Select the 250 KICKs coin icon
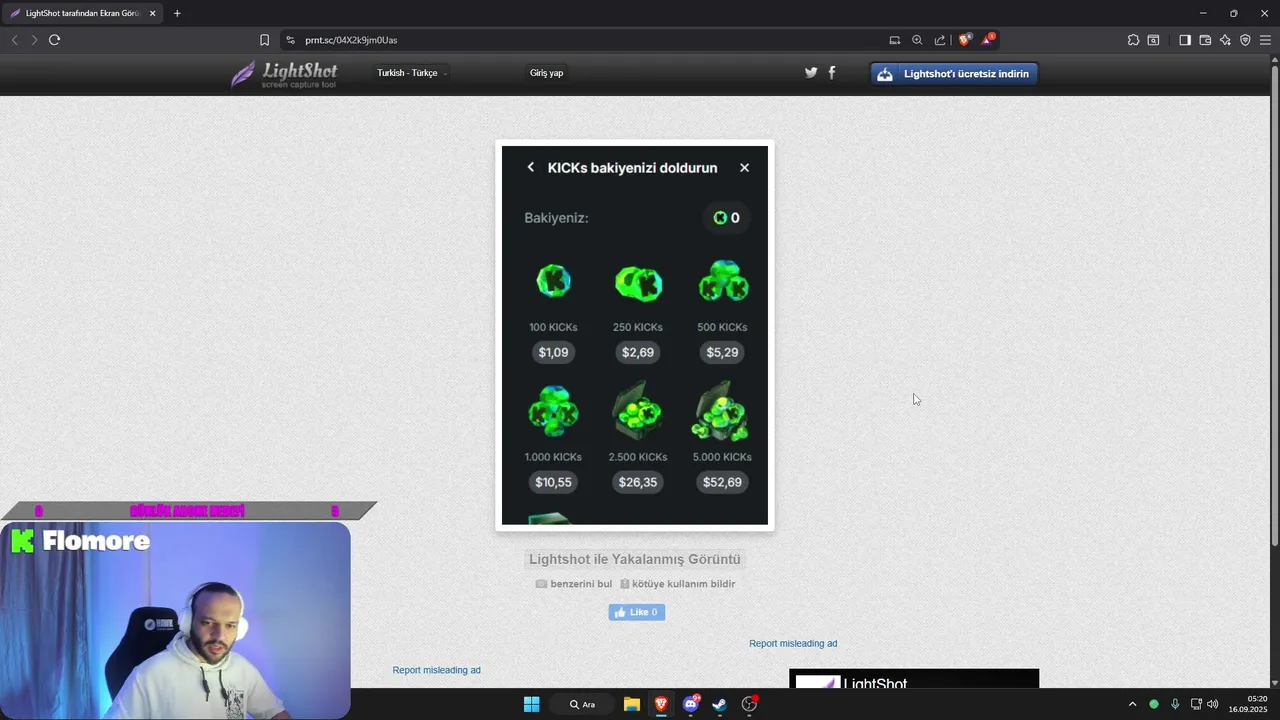The image size is (1280, 720). tap(638, 283)
